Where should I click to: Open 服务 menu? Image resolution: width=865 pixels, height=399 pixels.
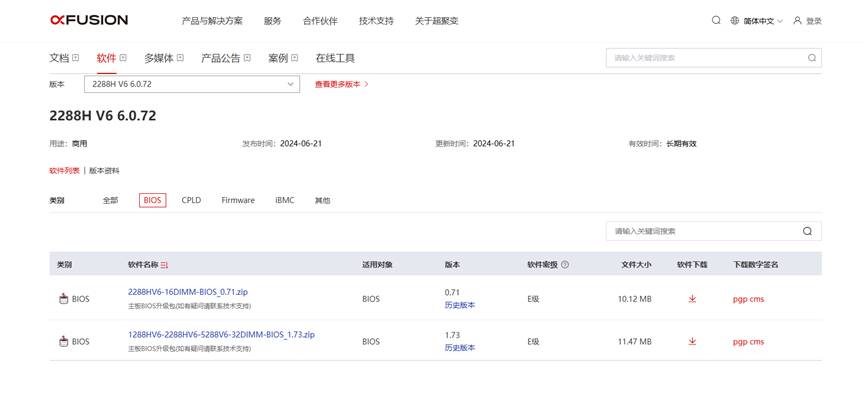coord(273,21)
